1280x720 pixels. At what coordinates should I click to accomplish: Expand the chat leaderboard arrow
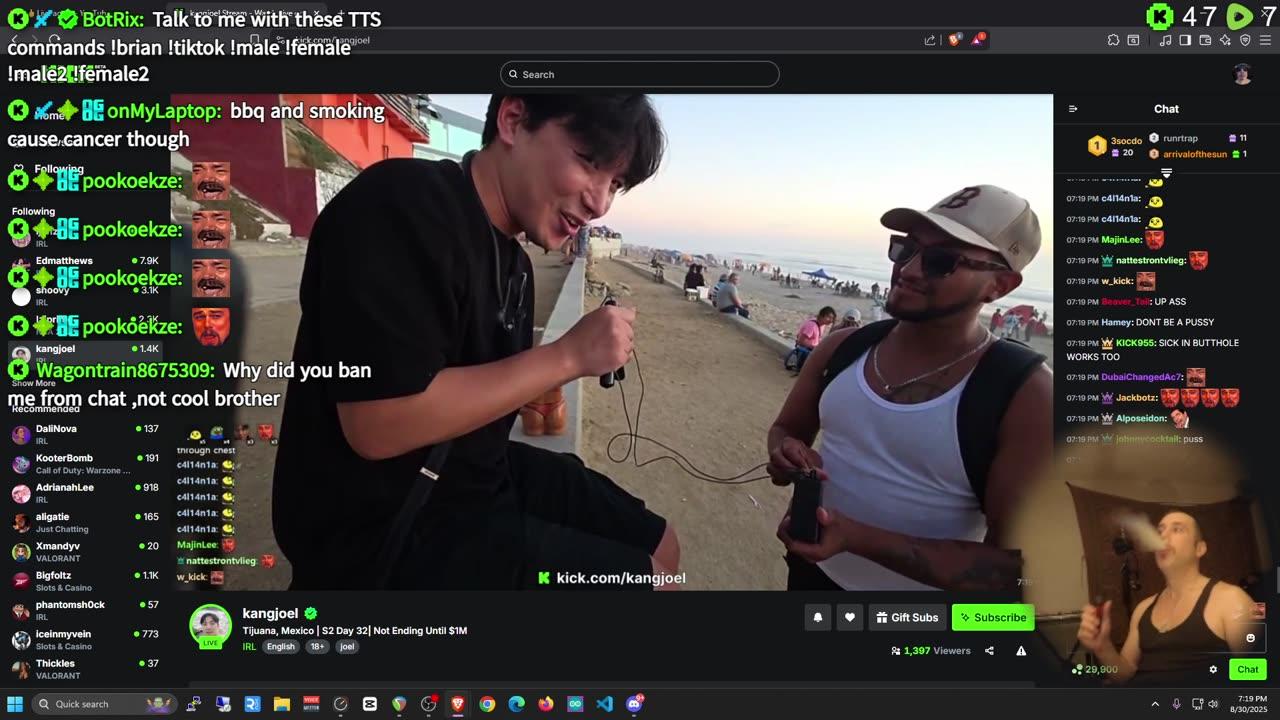[x=1166, y=173]
